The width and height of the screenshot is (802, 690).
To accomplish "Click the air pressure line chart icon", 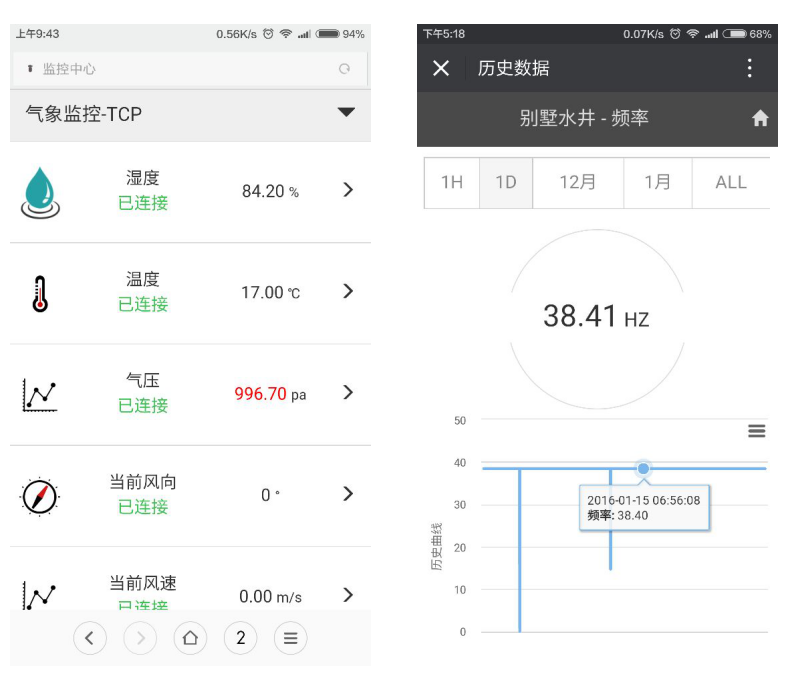I will pyautogui.click(x=40, y=395).
